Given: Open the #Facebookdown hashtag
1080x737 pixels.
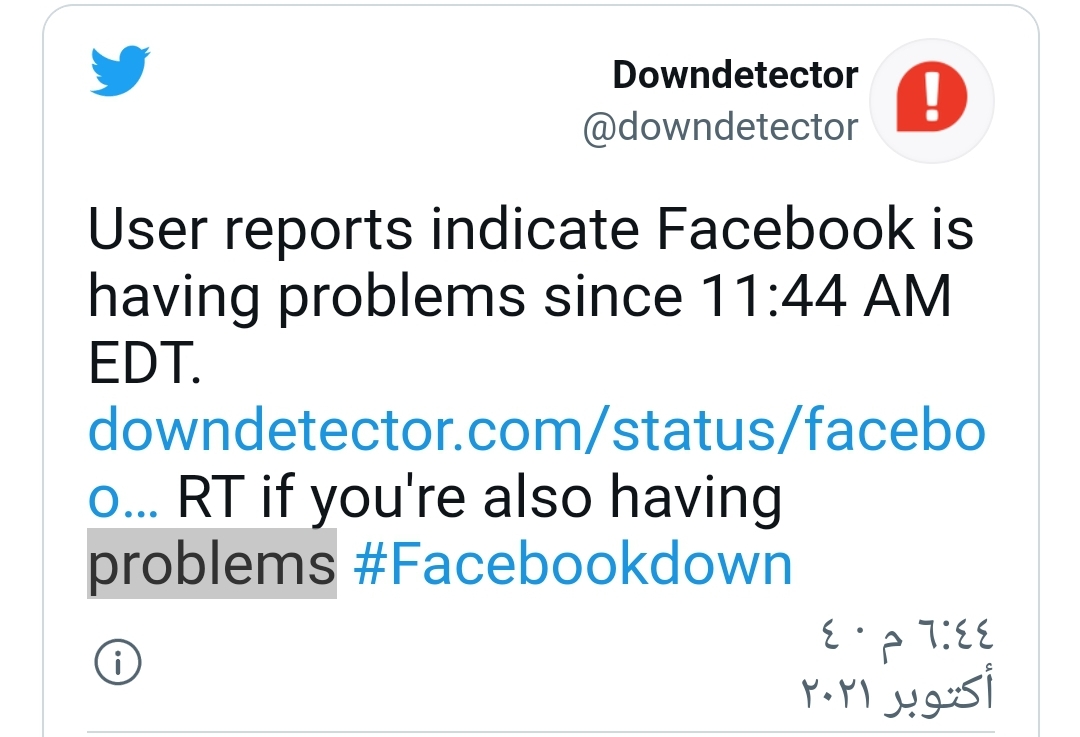Looking at the screenshot, I should point(573,565).
